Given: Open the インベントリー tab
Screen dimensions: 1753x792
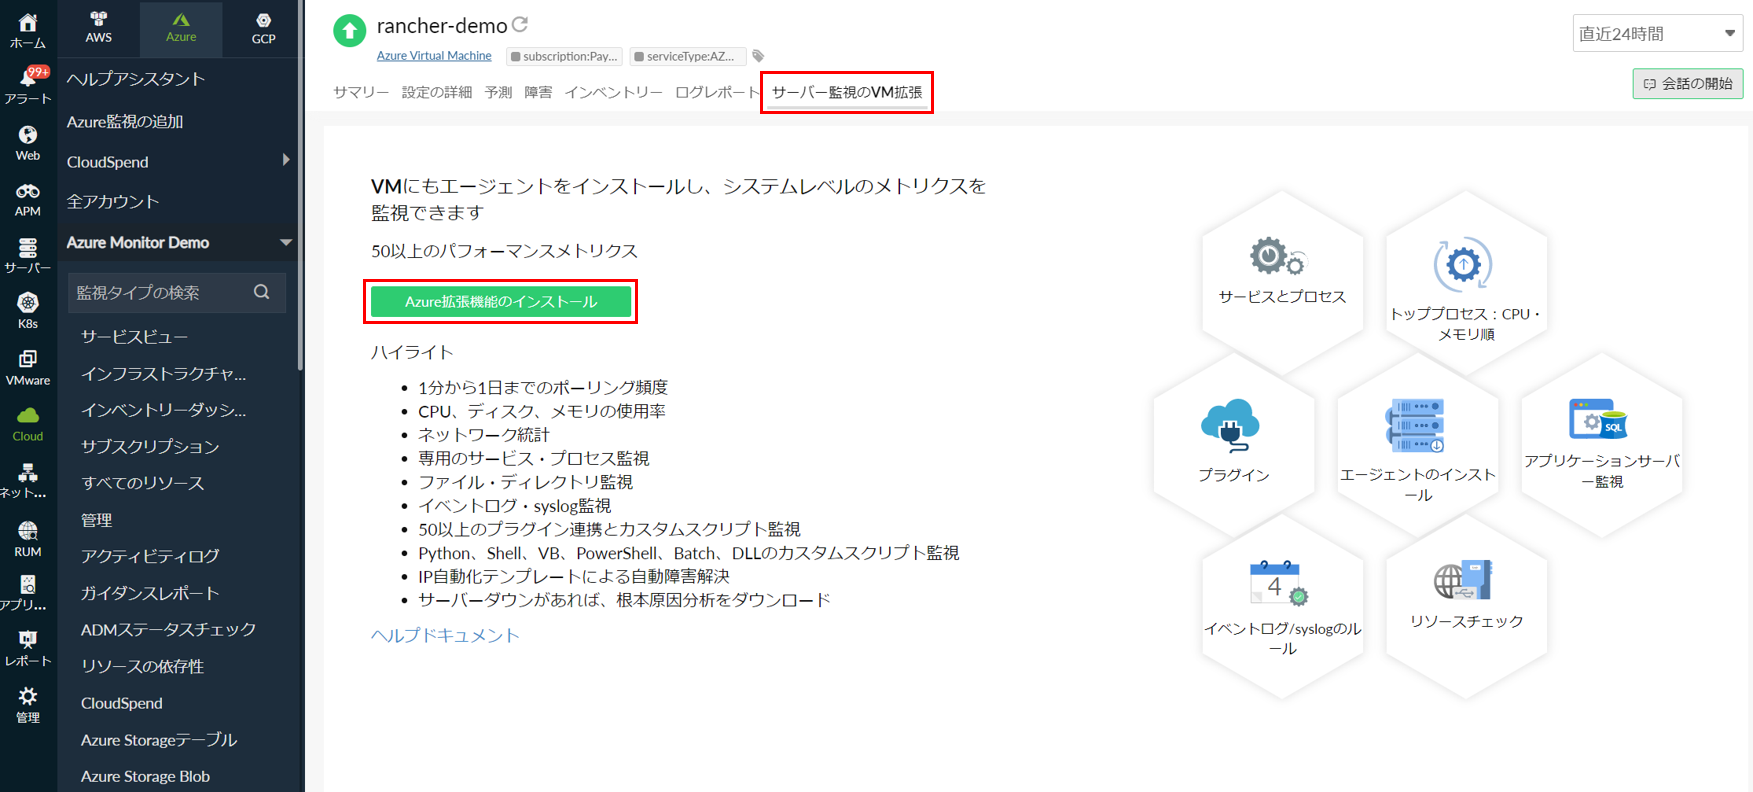Looking at the screenshot, I should pos(613,92).
